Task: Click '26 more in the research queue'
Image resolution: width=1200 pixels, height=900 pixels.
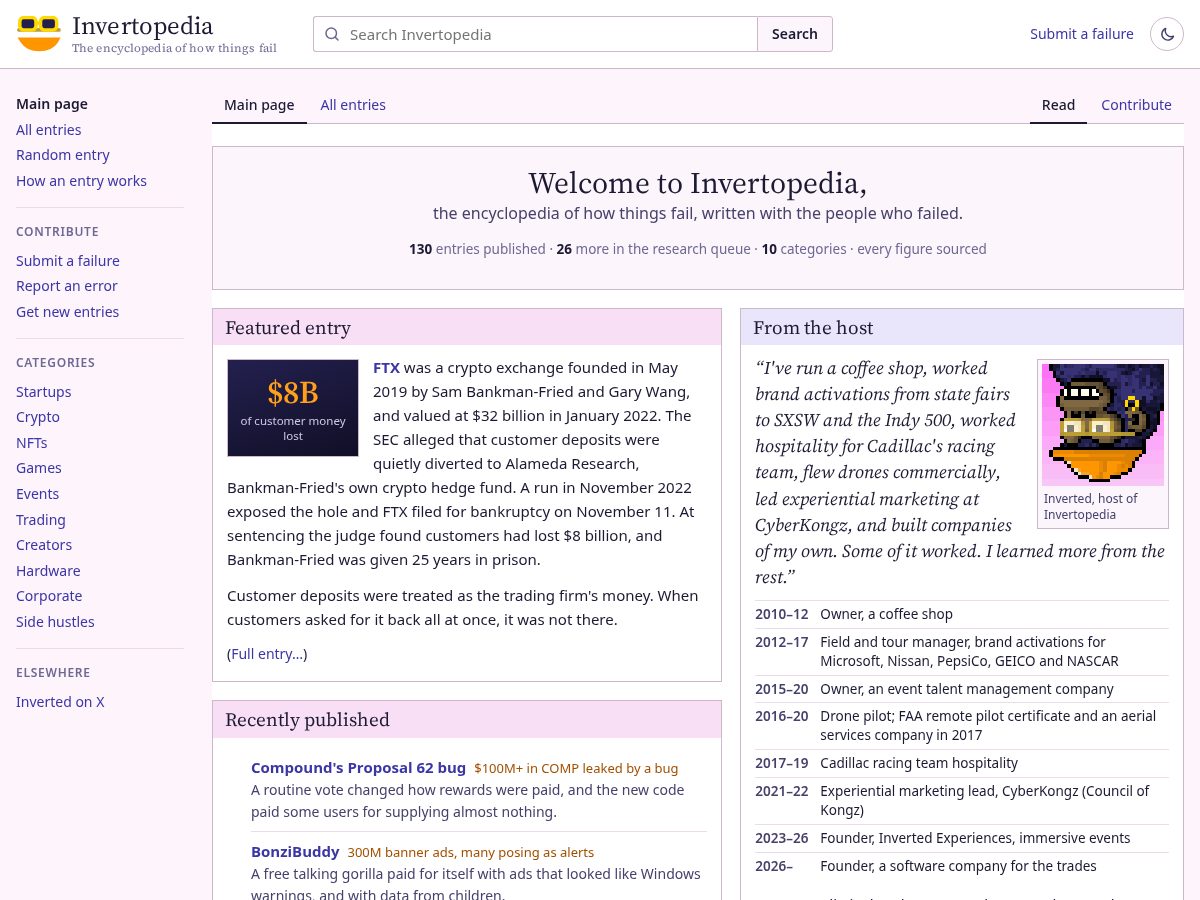Action: coord(653,249)
